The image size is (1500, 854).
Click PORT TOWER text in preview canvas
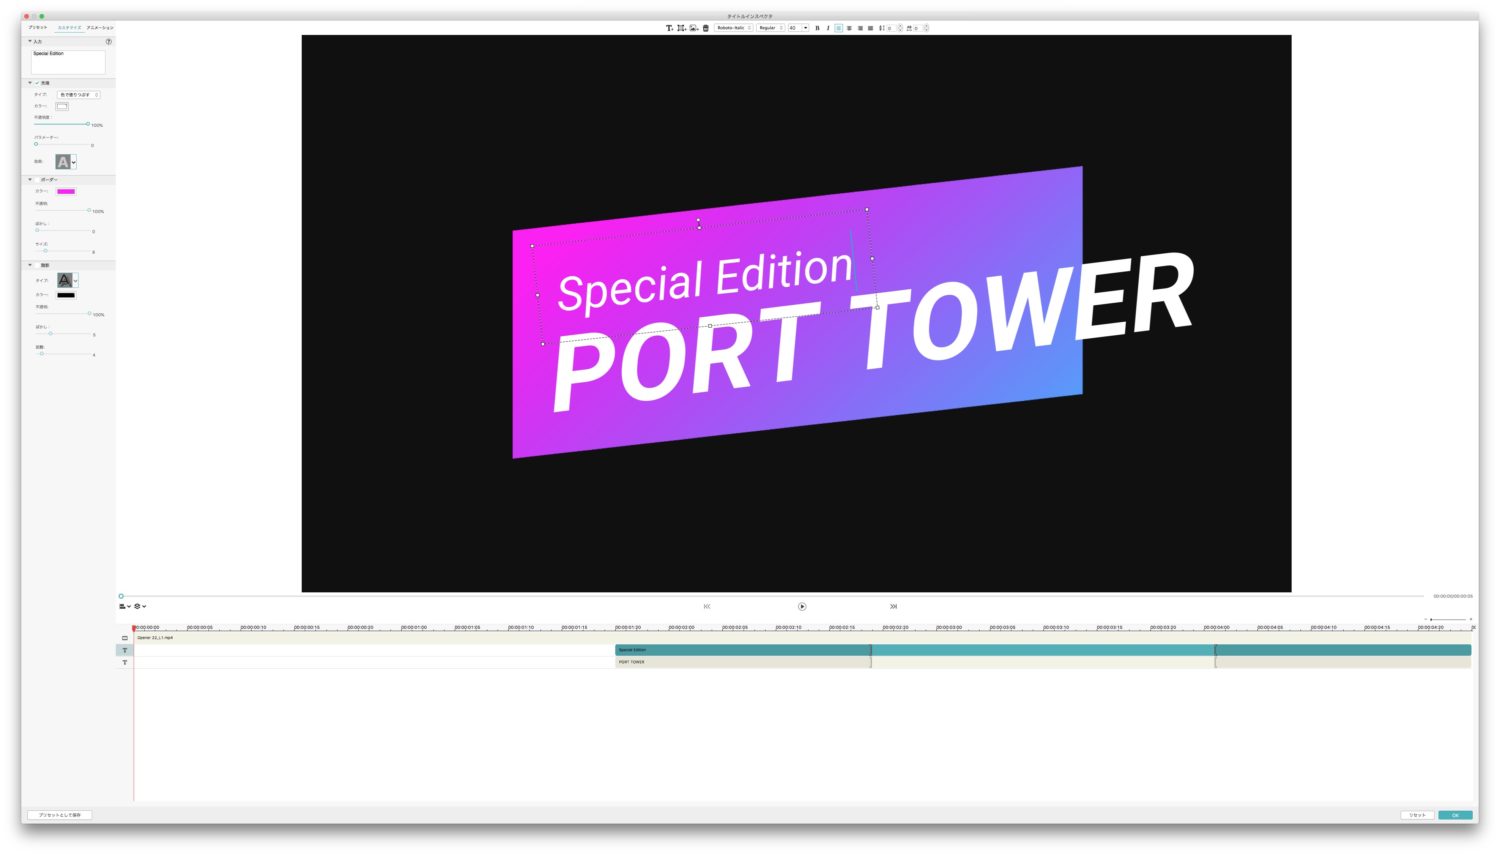tap(872, 330)
